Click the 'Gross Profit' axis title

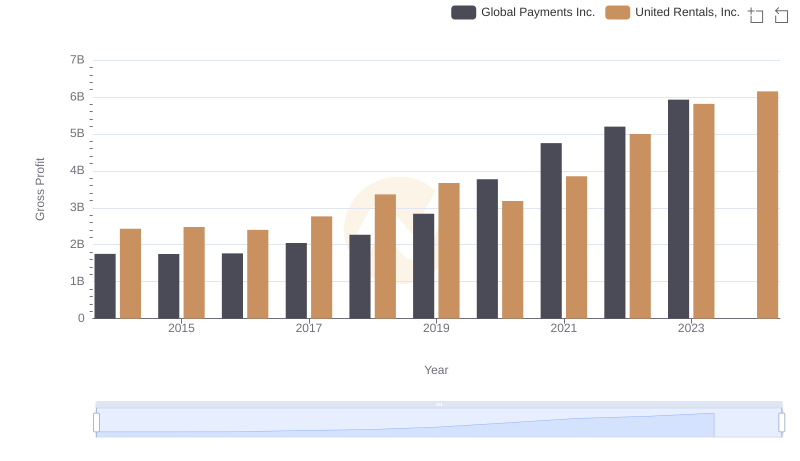click(40, 189)
